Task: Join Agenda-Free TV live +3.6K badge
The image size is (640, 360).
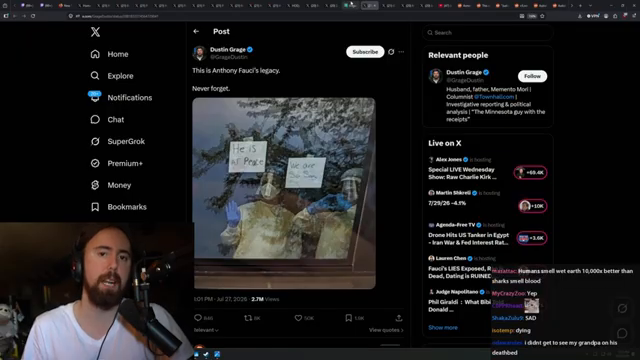Action: click(532, 238)
